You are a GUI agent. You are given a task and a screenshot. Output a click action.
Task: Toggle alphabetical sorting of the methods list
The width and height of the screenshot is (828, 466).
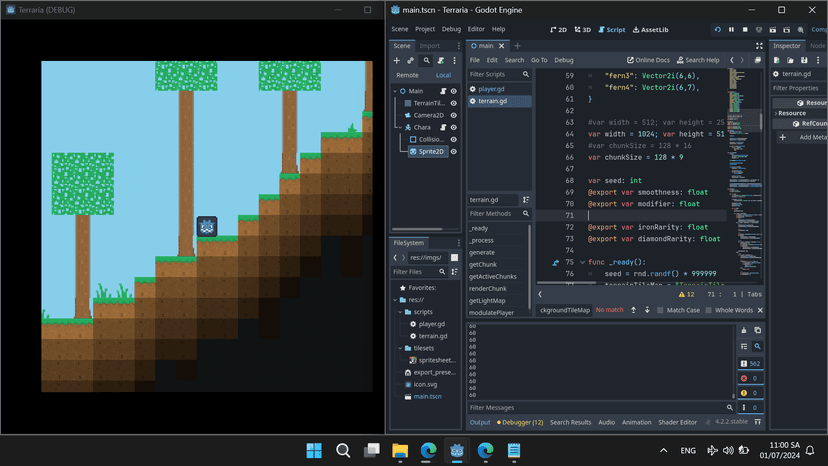(526, 200)
